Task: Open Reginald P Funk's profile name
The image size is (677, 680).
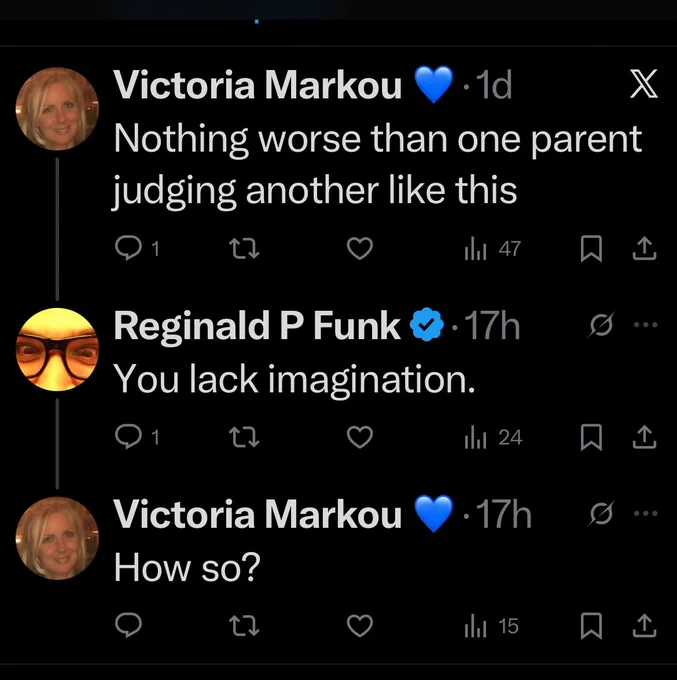Action: [x=257, y=326]
